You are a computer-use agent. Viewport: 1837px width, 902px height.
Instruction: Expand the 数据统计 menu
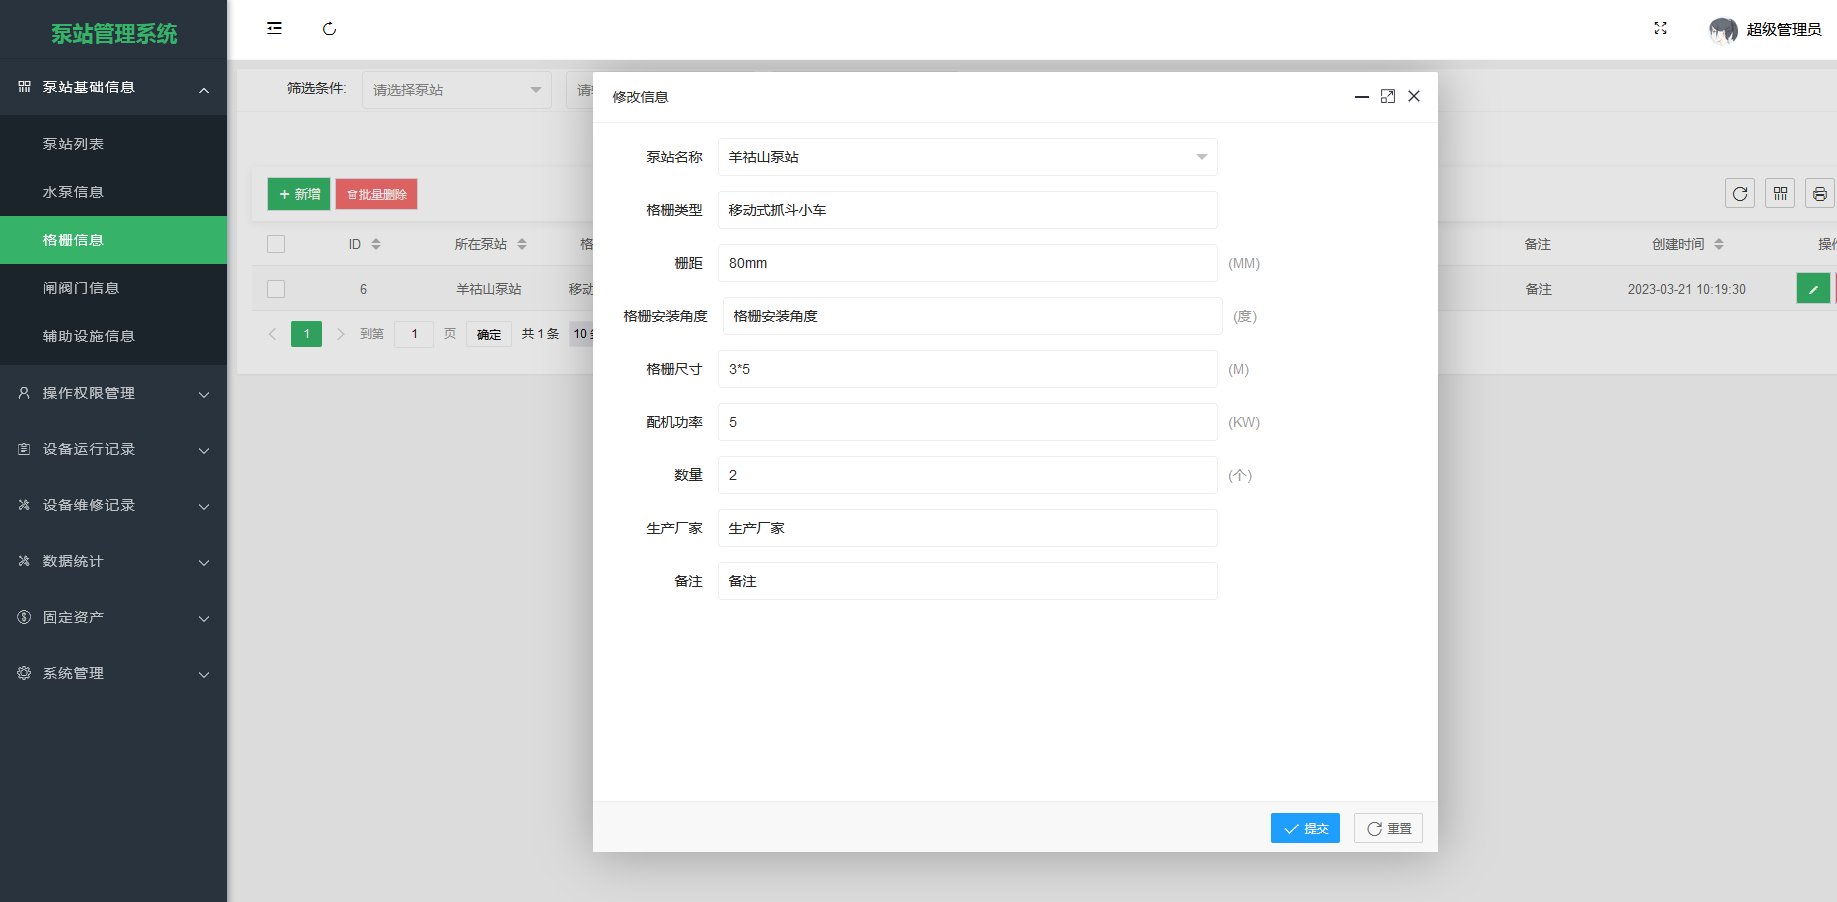(x=113, y=561)
